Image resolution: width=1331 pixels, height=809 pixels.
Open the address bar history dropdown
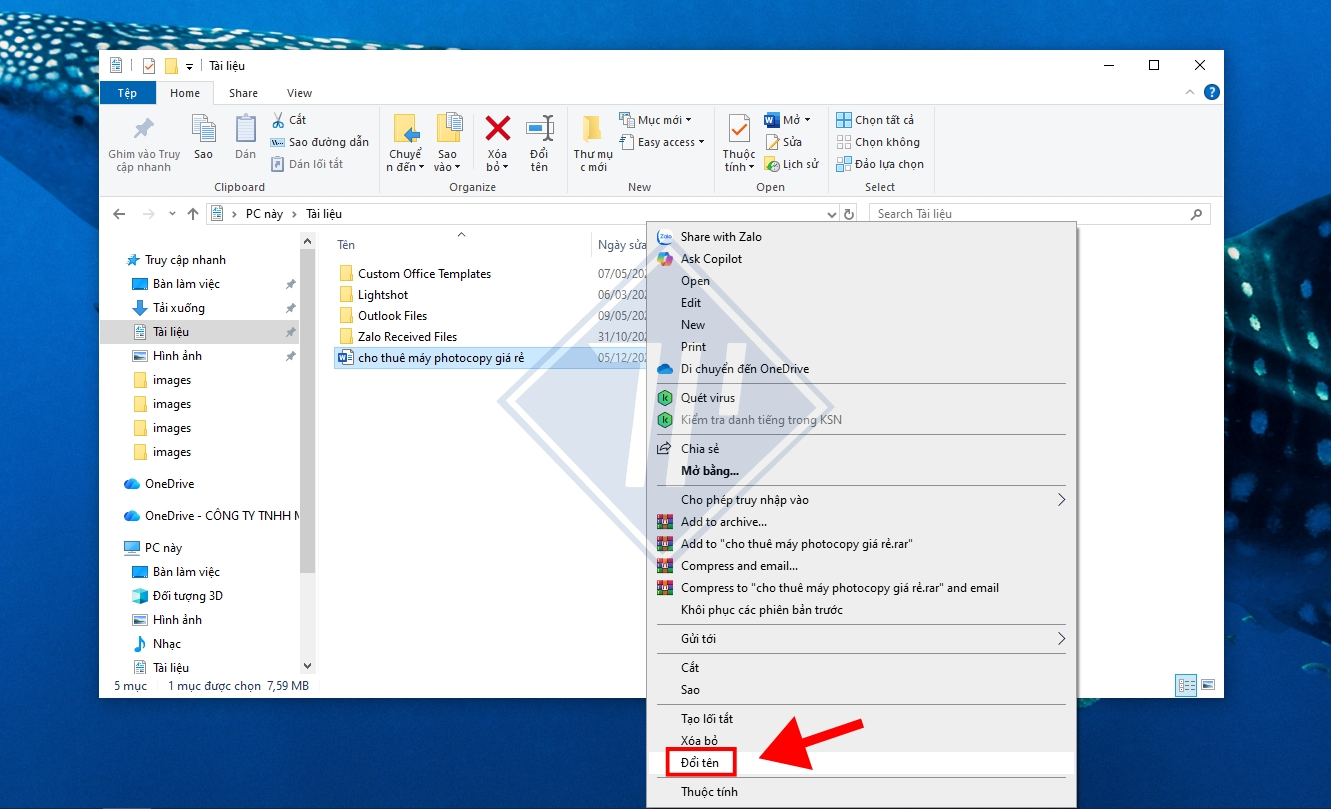pos(833,214)
